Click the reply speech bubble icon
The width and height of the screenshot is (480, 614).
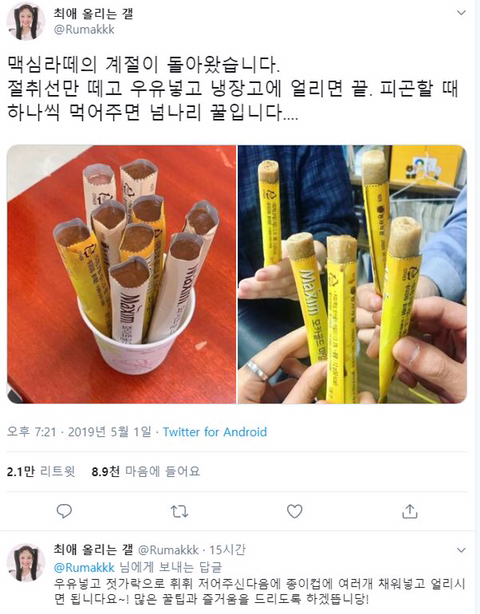point(64,511)
